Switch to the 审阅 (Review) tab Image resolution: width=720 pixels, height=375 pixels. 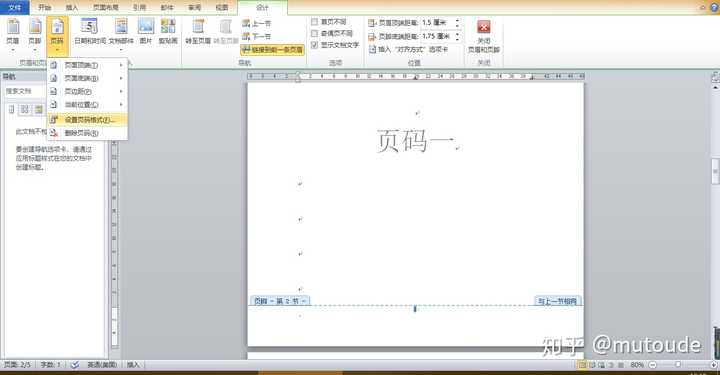(195, 7)
